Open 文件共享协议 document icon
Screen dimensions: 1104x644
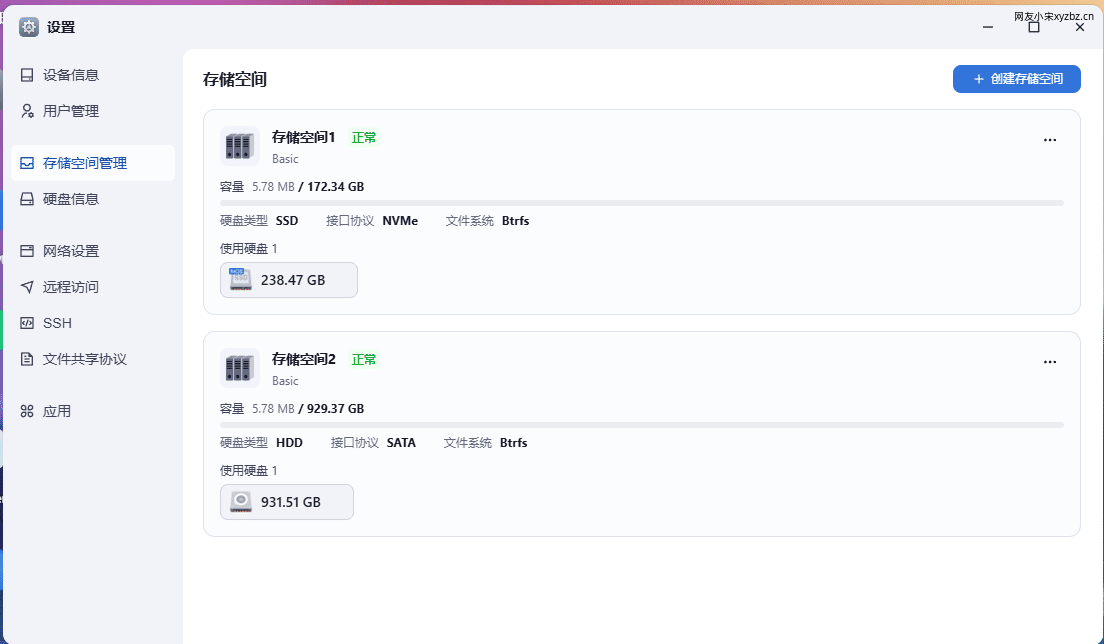click(x=27, y=359)
